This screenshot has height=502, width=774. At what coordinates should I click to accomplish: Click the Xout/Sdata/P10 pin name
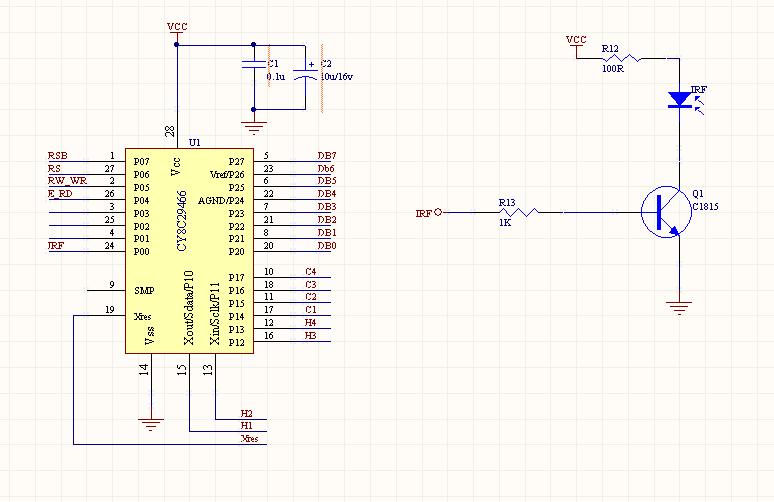pyautogui.click(x=188, y=308)
